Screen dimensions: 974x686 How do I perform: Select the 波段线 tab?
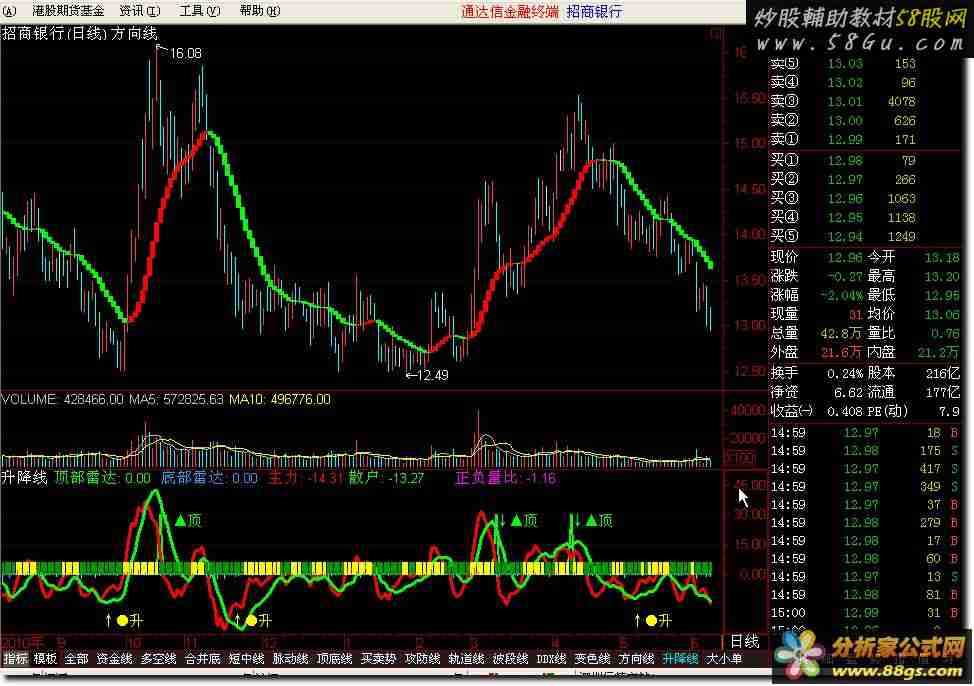pos(511,658)
